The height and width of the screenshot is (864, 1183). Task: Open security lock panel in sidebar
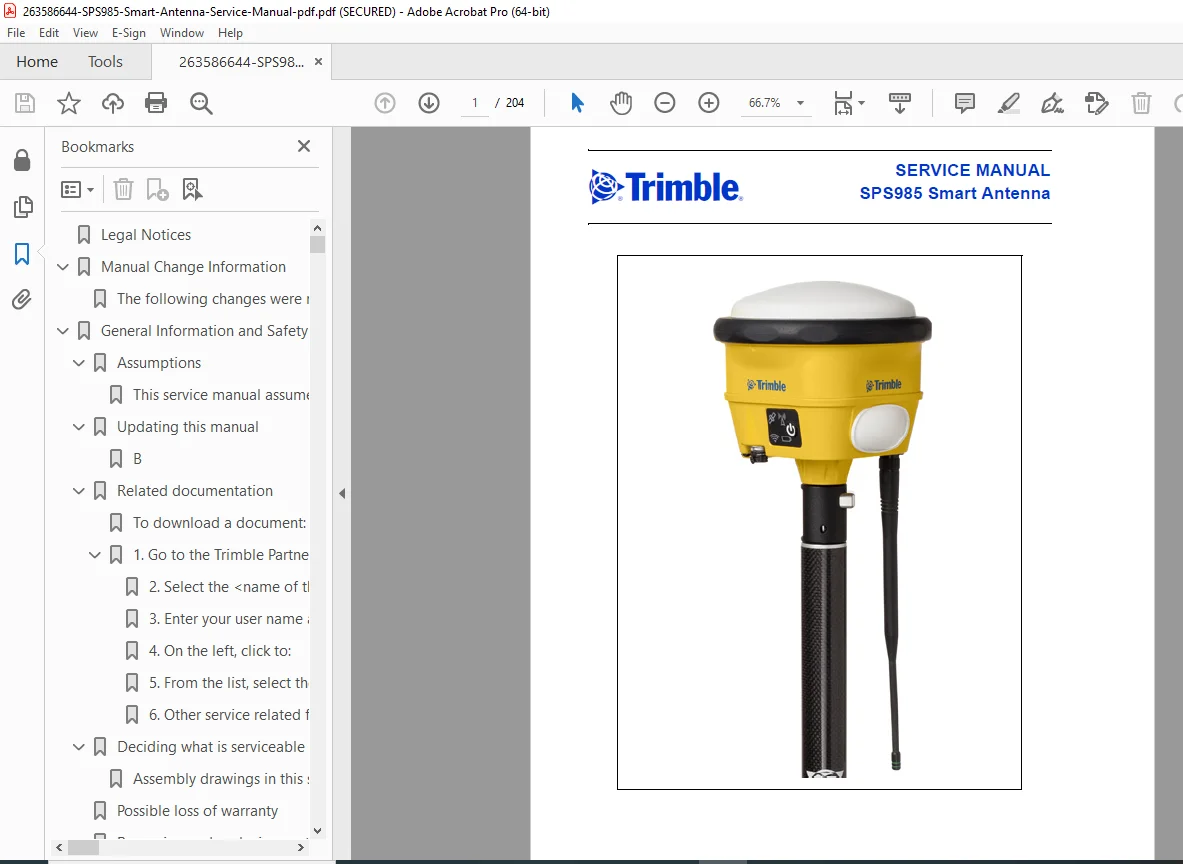(22, 160)
